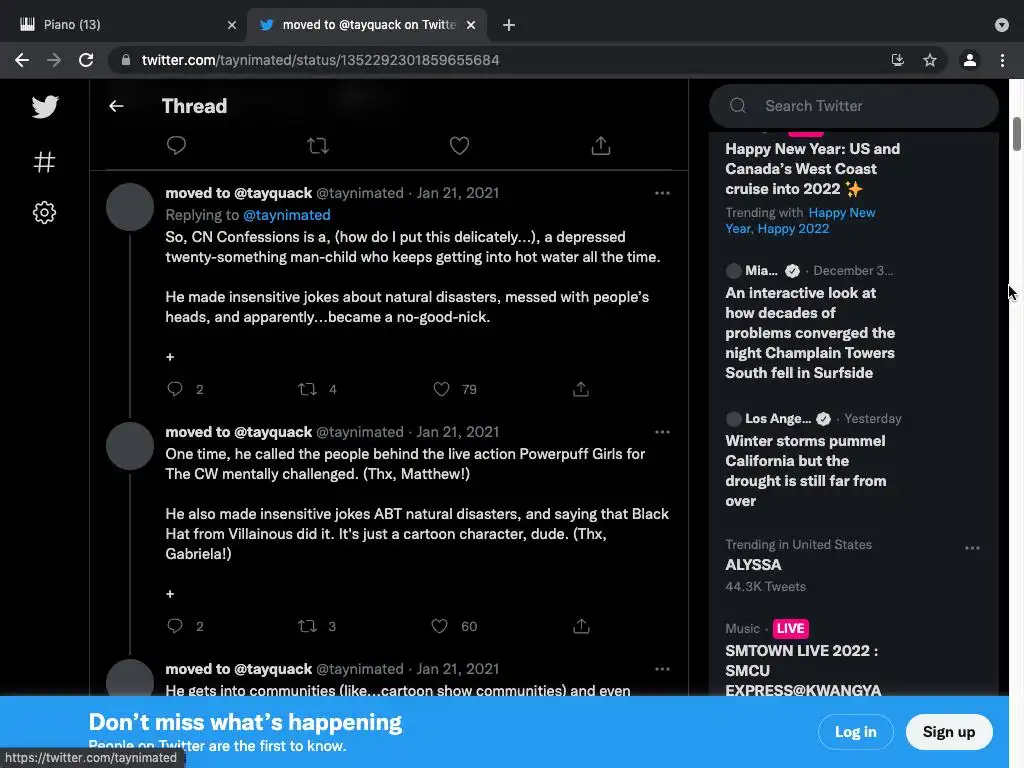This screenshot has width=1024, height=768.
Task: Open tab search dropdown at top right
Action: [1002, 25]
